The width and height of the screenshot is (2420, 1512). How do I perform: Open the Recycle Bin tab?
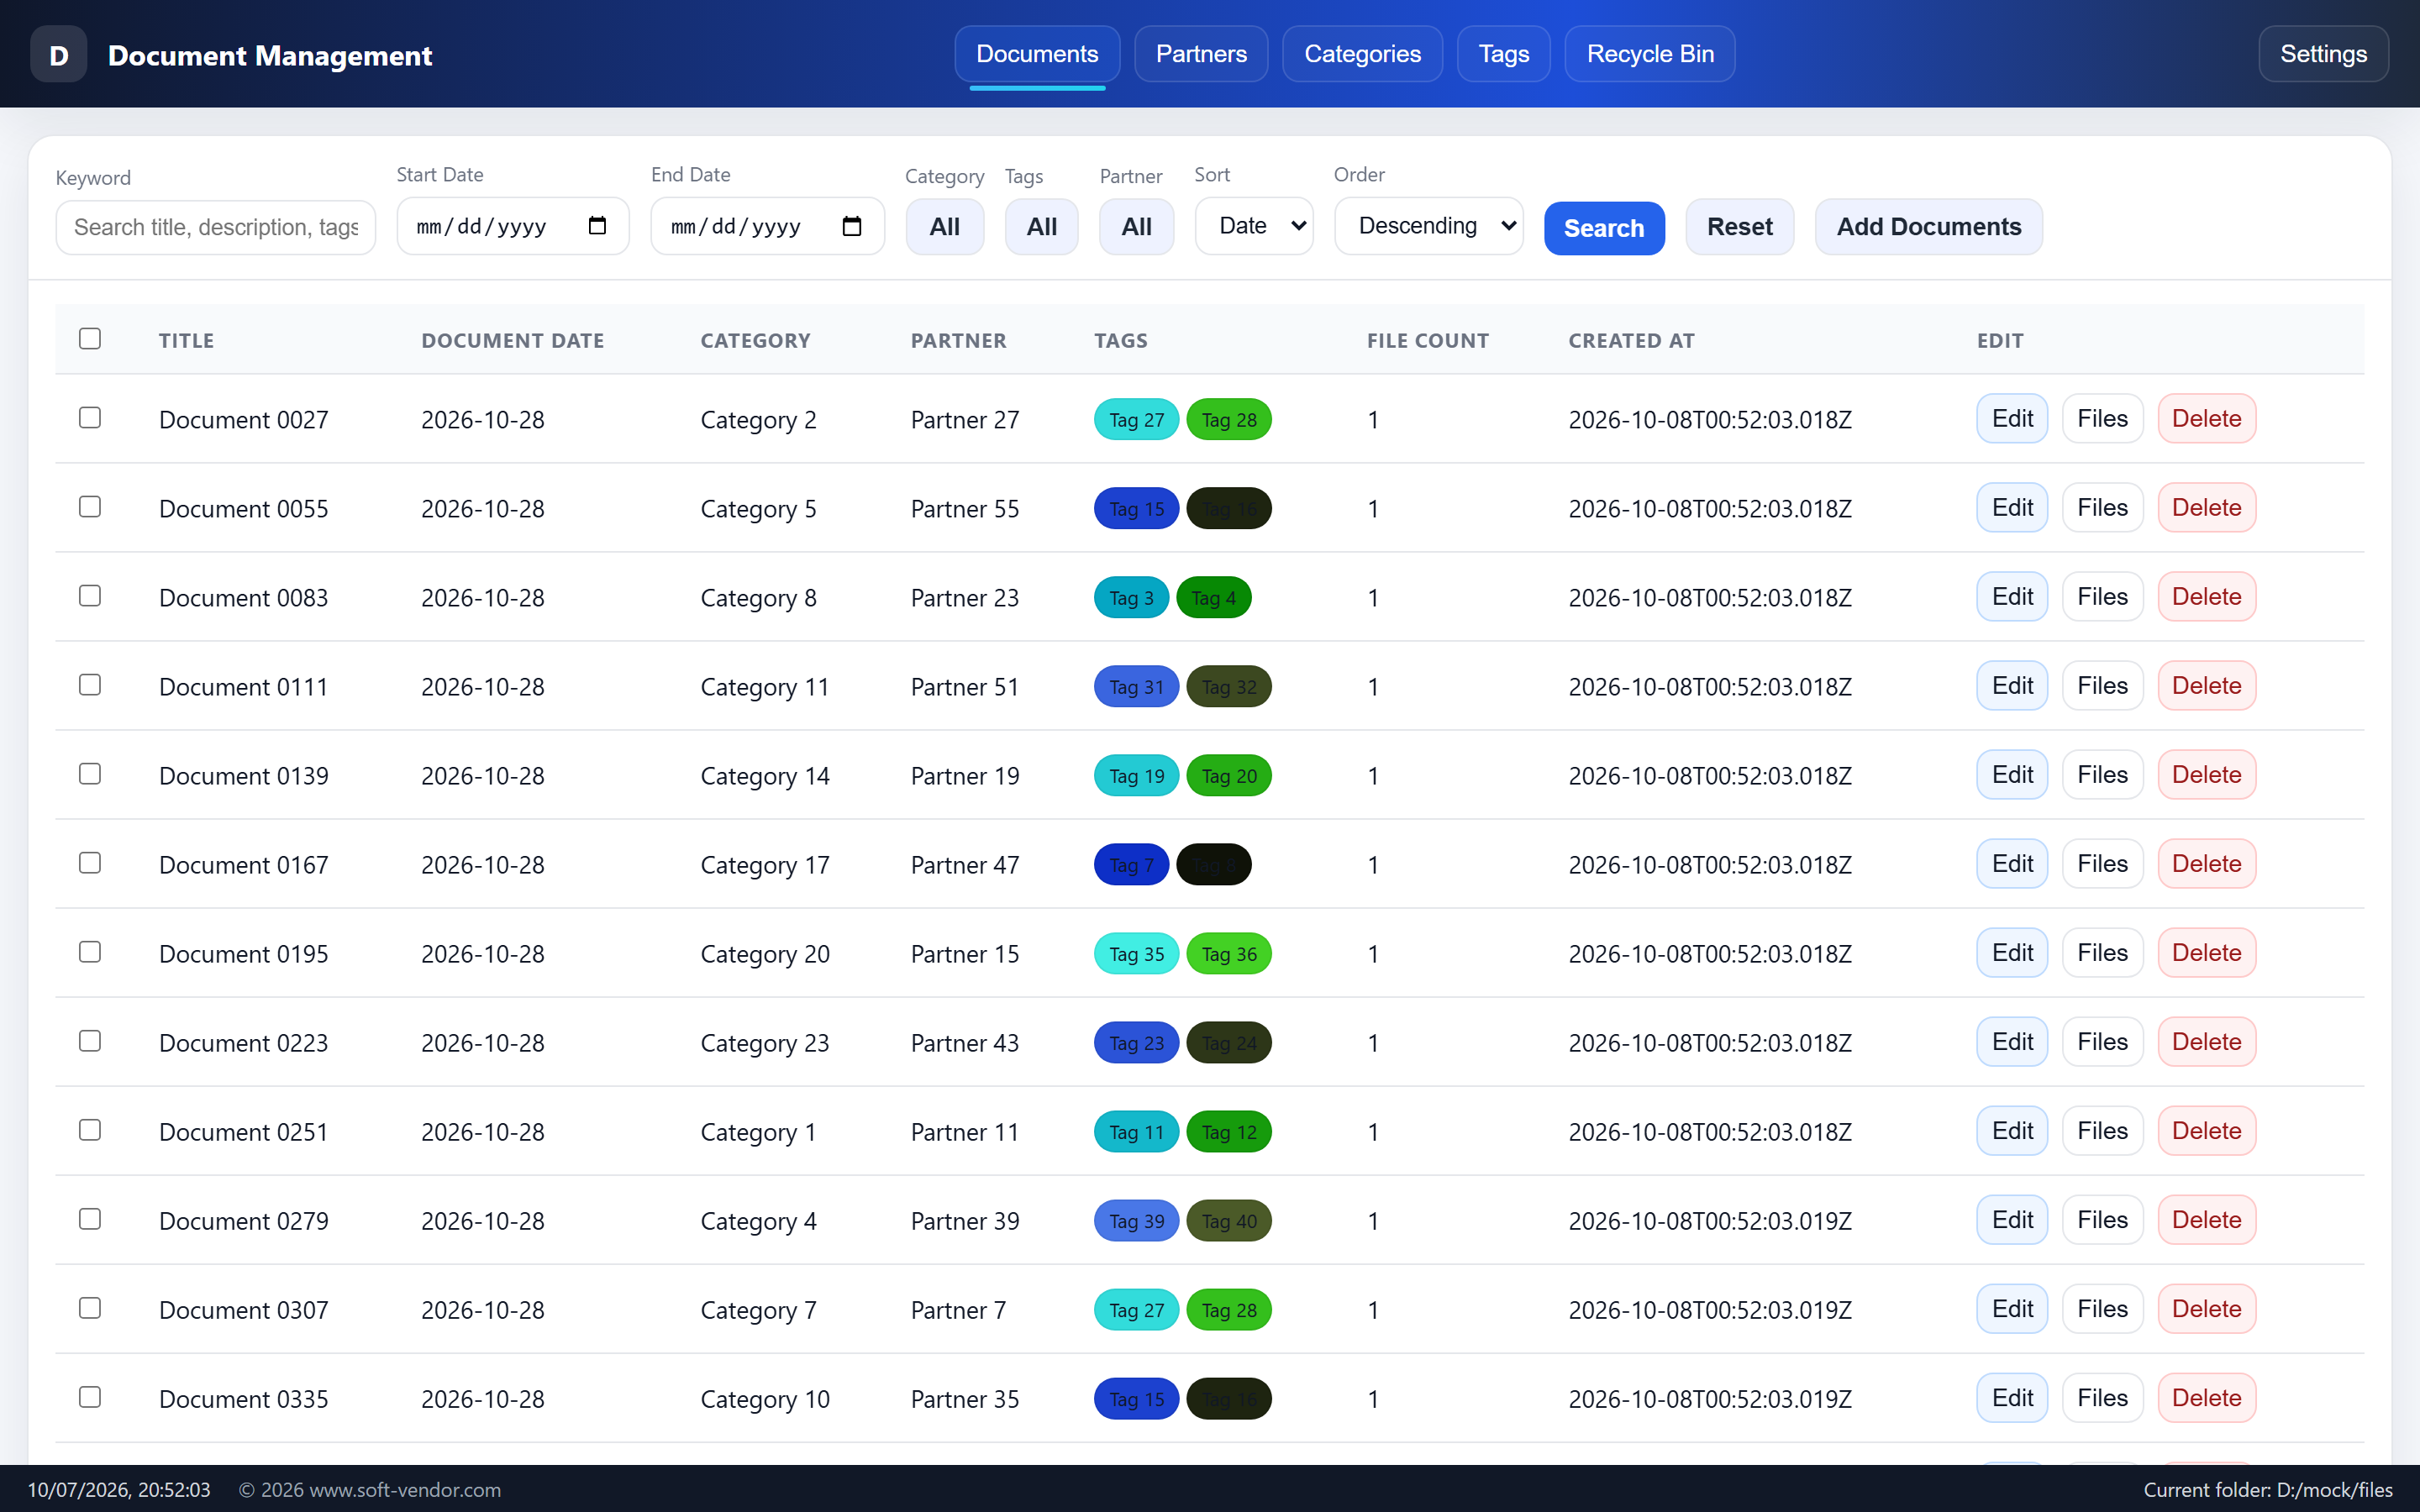tap(1649, 54)
